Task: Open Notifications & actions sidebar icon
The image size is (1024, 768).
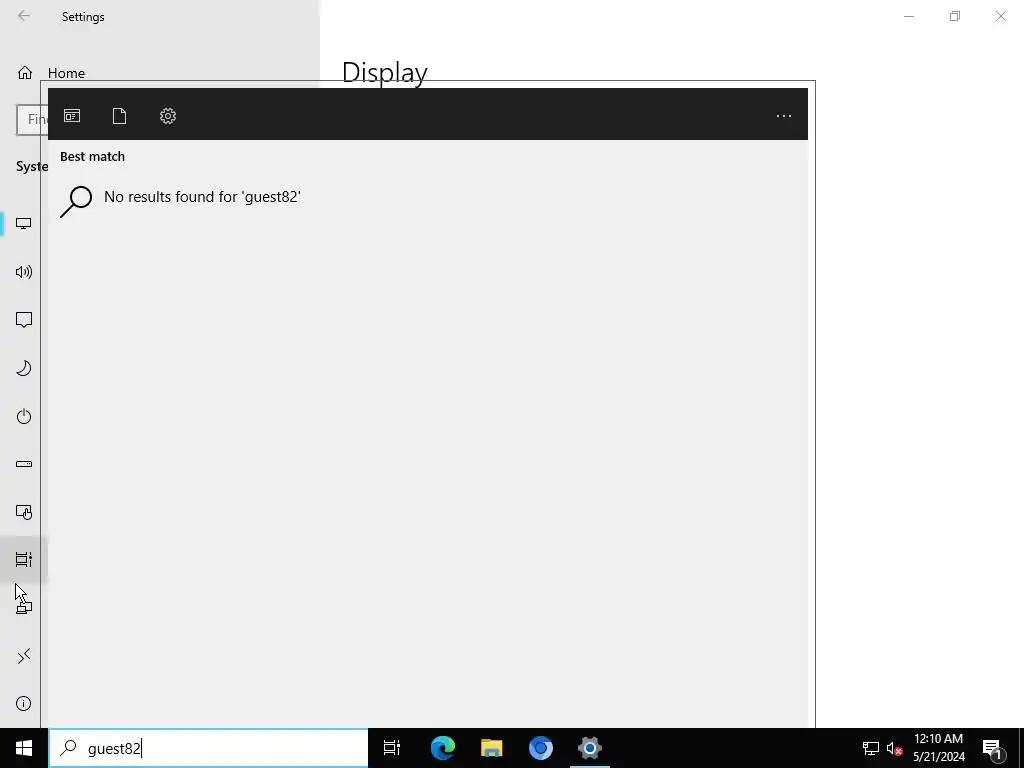Action: tap(24, 320)
